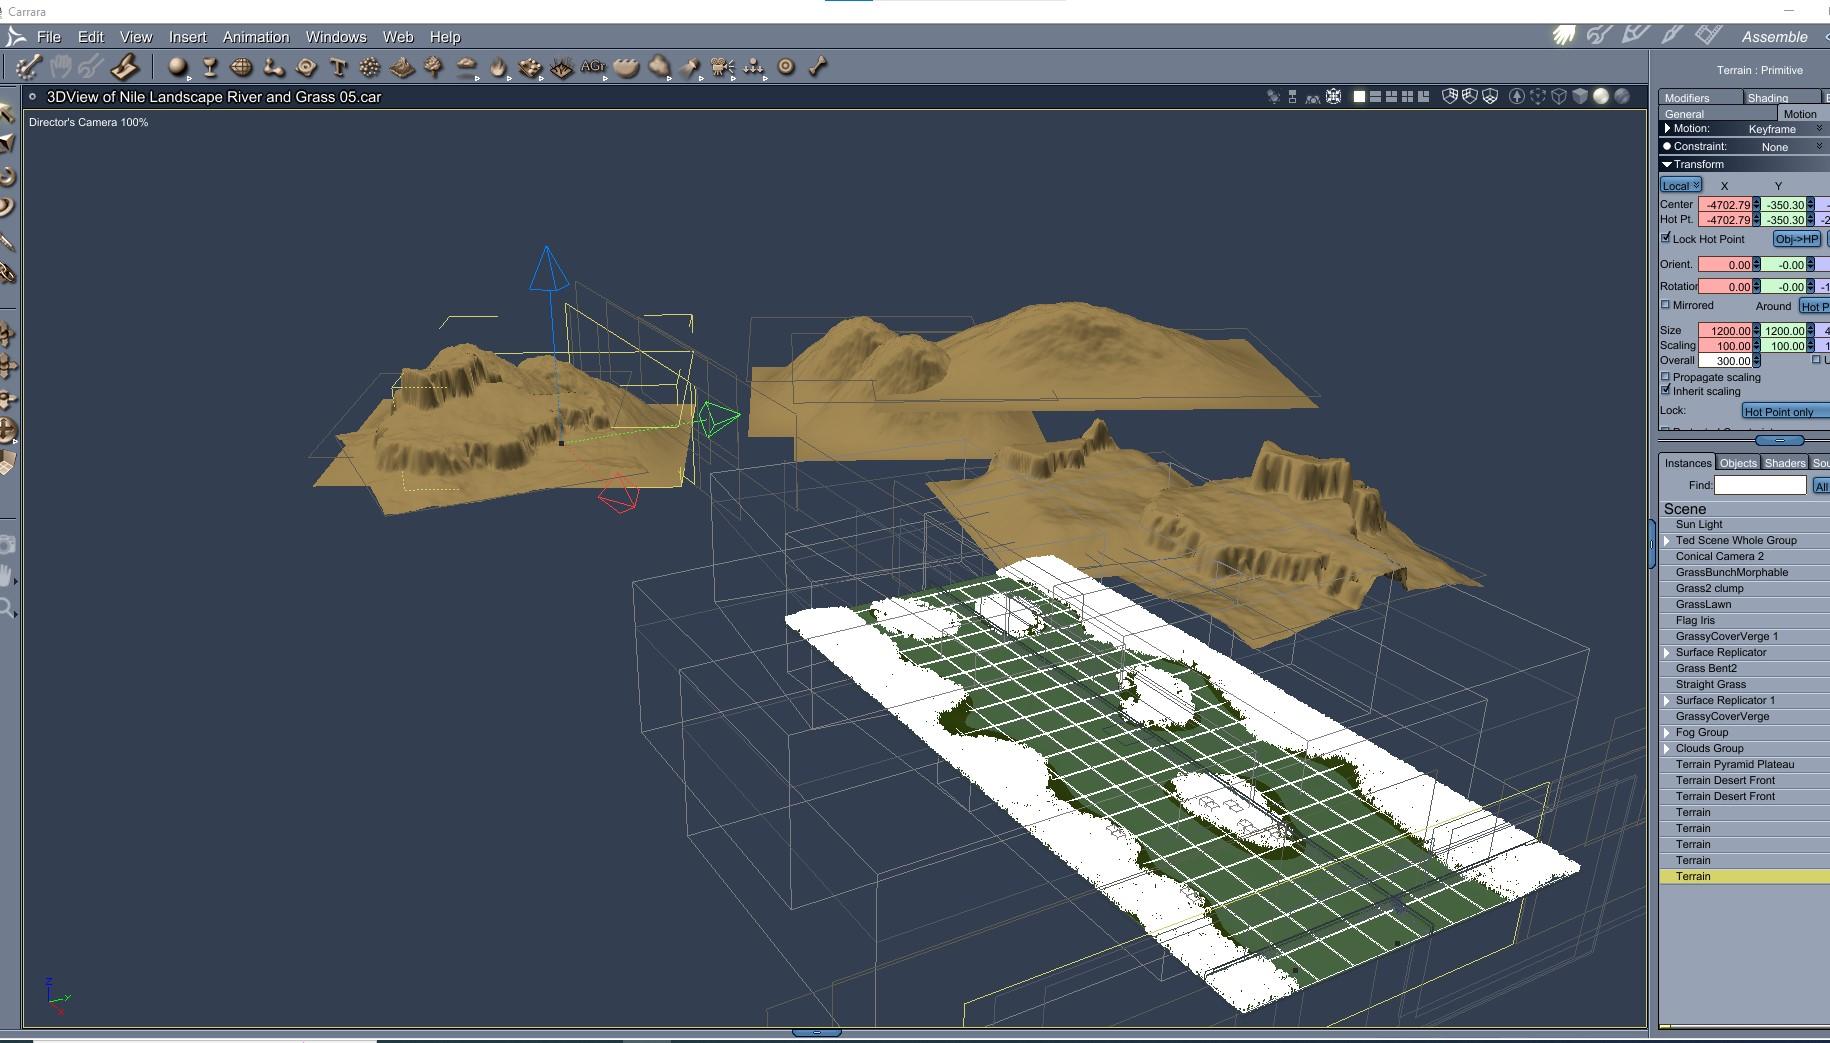
Task: Collapse the Transform section
Action: pos(1667,164)
